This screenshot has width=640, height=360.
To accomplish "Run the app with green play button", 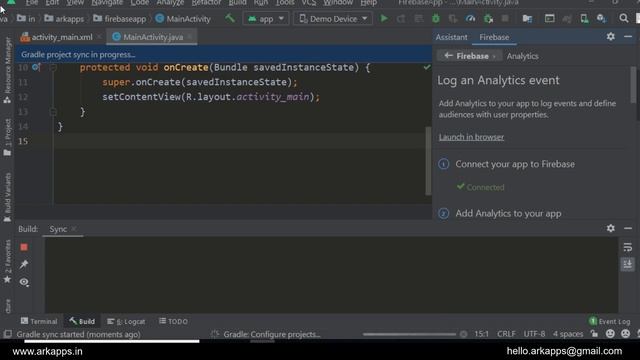I will click(384, 18).
